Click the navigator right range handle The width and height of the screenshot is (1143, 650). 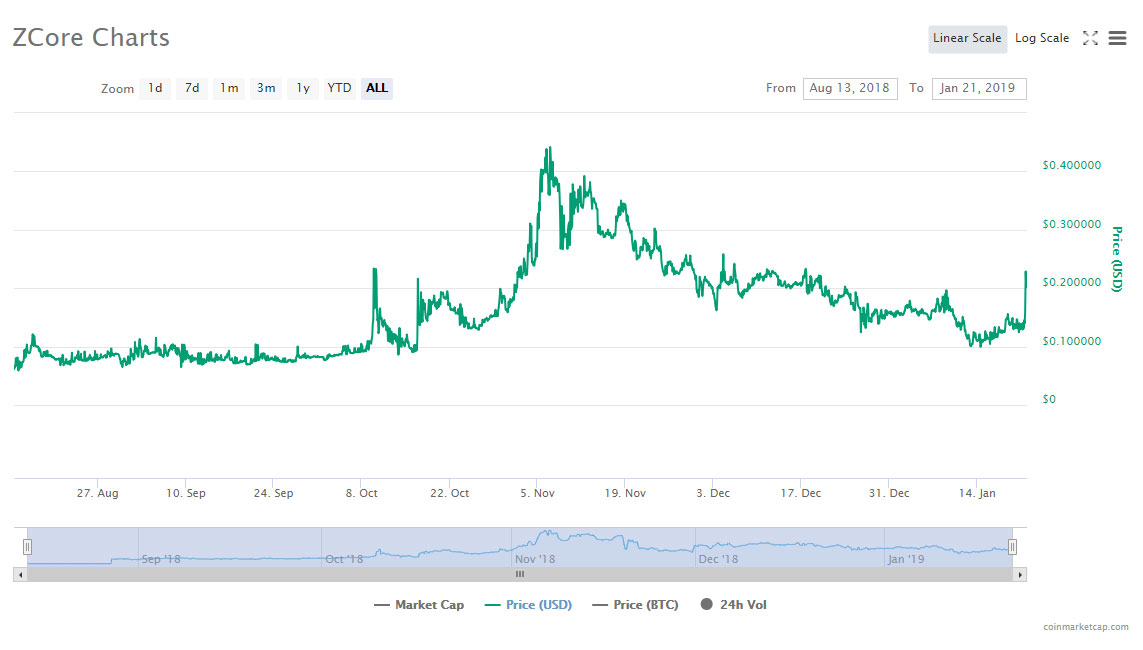coord(1013,547)
